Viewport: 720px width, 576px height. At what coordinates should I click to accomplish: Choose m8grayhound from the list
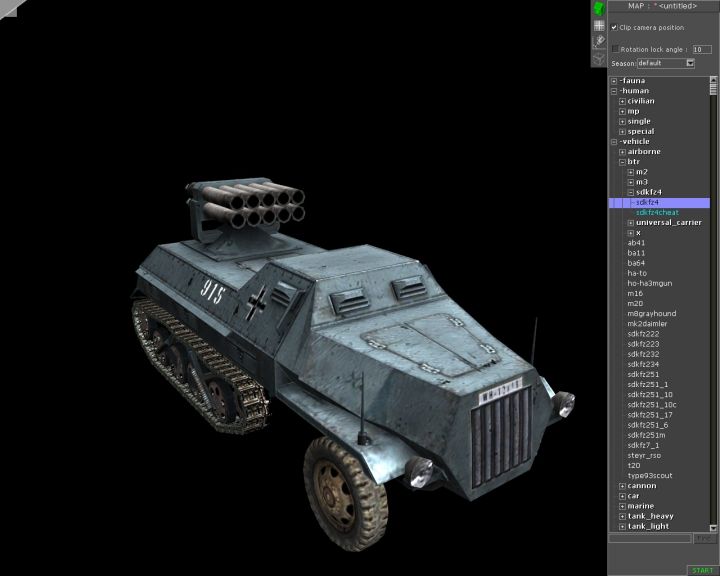[x=650, y=313]
